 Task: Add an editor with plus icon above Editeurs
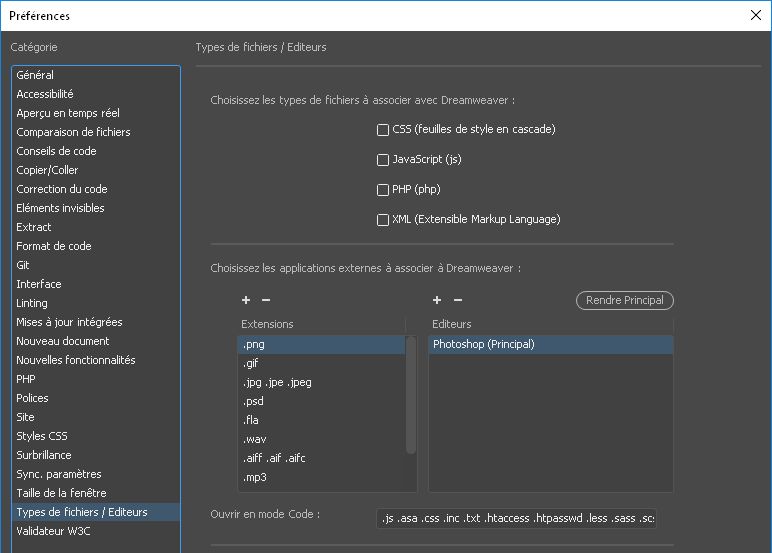(437, 300)
